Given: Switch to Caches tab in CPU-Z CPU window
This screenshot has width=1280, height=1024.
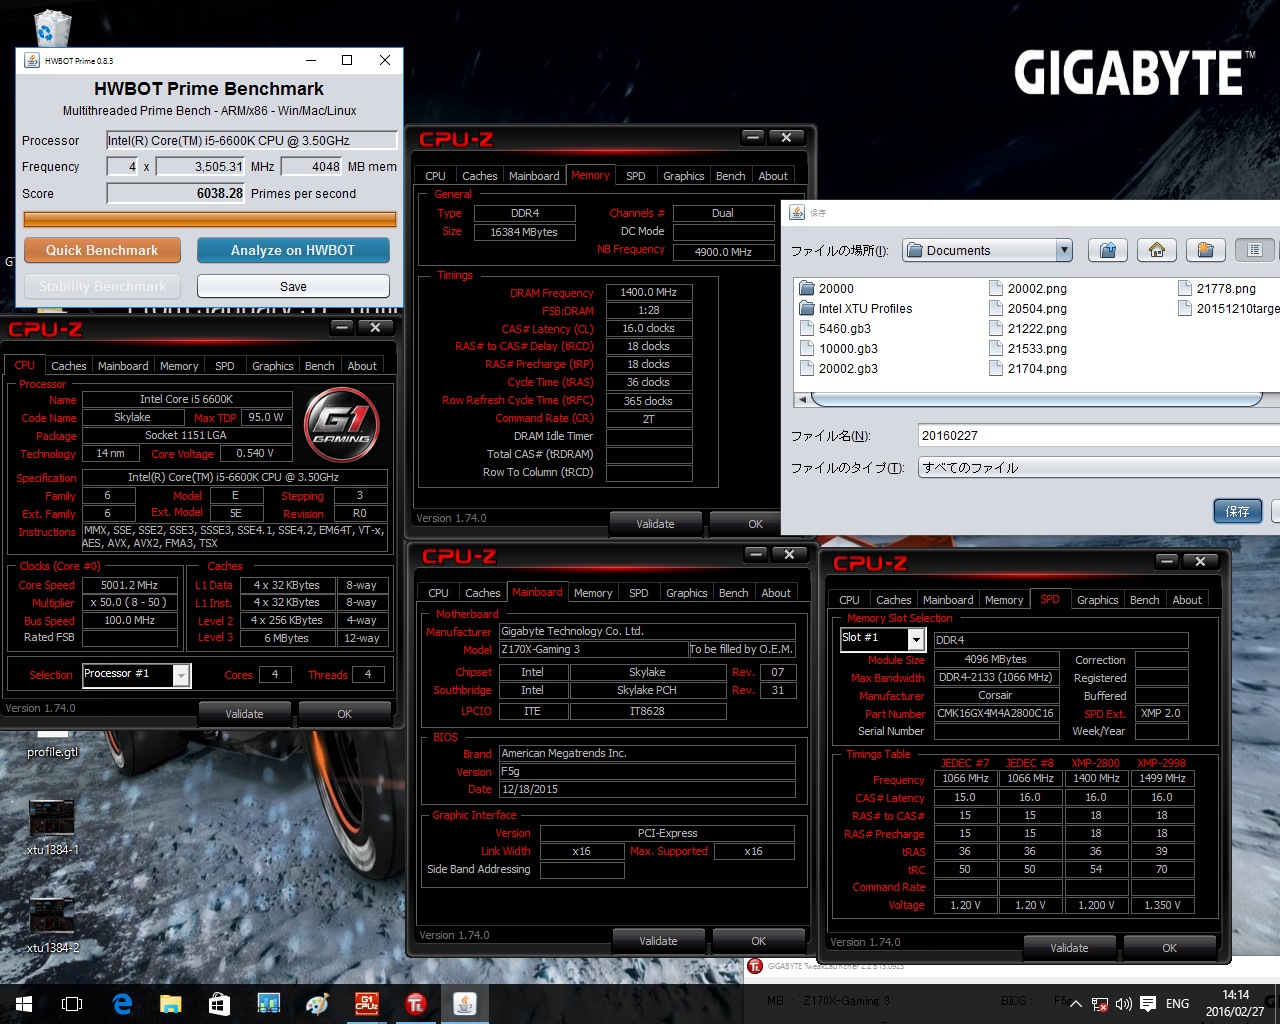Looking at the screenshot, I should (x=69, y=366).
